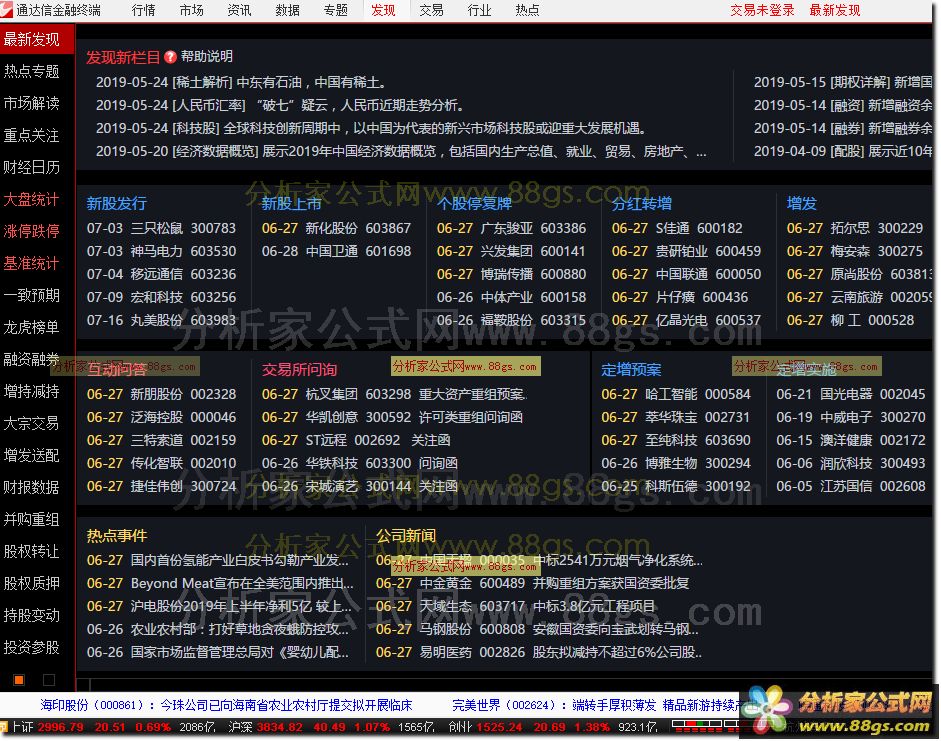The height and width of the screenshot is (741, 941).
Task: Click the 热点事件 section header
Action: (x=116, y=536)
